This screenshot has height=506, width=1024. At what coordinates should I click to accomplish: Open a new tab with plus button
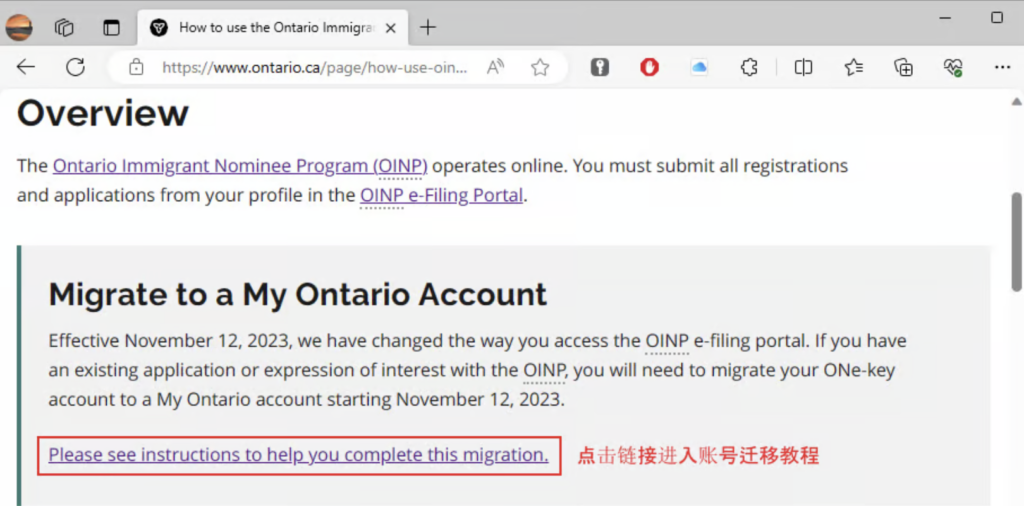427,27
